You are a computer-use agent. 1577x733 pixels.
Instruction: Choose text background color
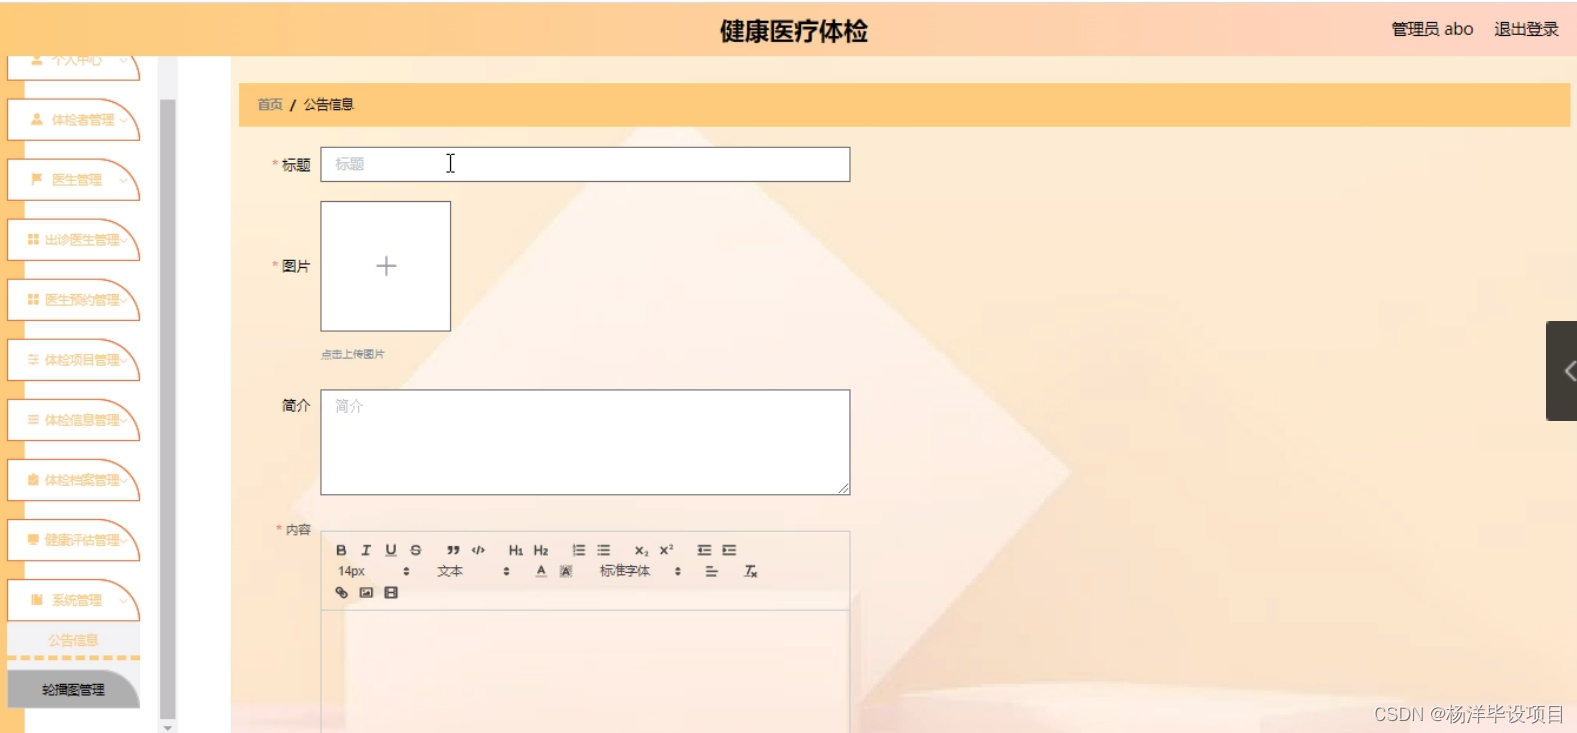tap(566, 571)
